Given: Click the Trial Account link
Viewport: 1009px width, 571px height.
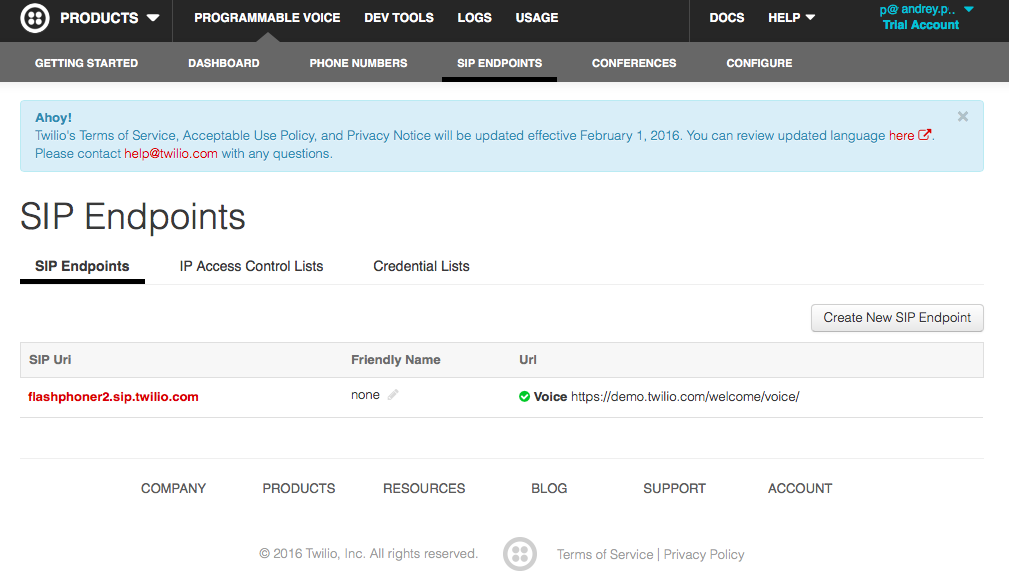Looking at the screenshot, I should coord(920,25).
